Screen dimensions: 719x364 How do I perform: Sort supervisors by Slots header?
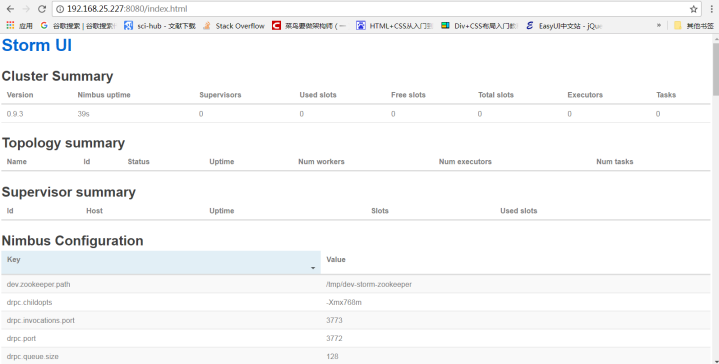[380, 210]
